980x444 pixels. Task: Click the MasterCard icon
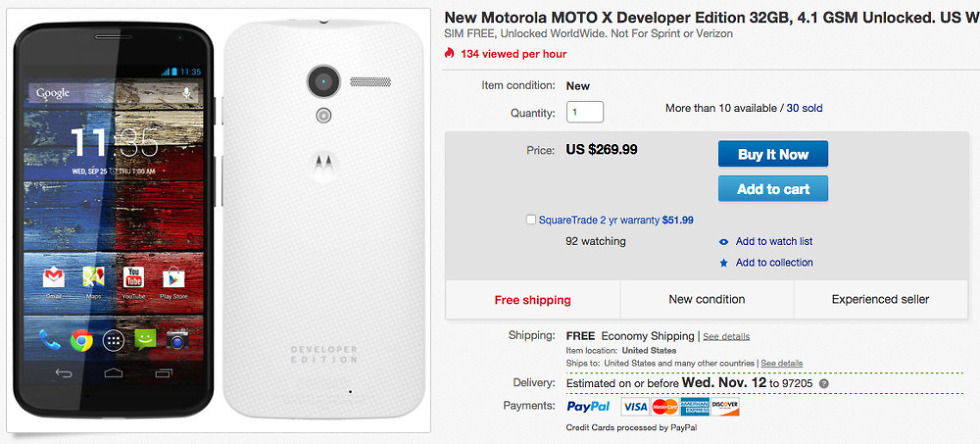tap(664, 407)
